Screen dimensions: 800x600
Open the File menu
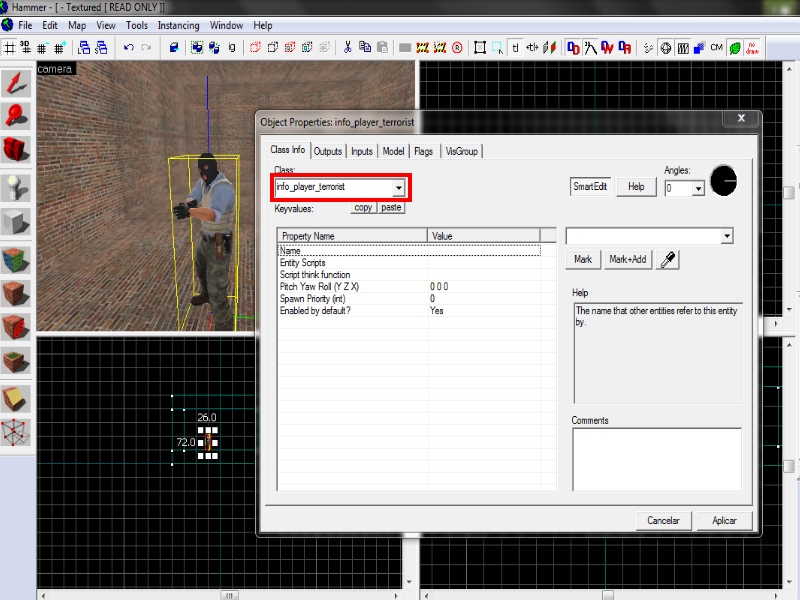click(x=25, y=26)
